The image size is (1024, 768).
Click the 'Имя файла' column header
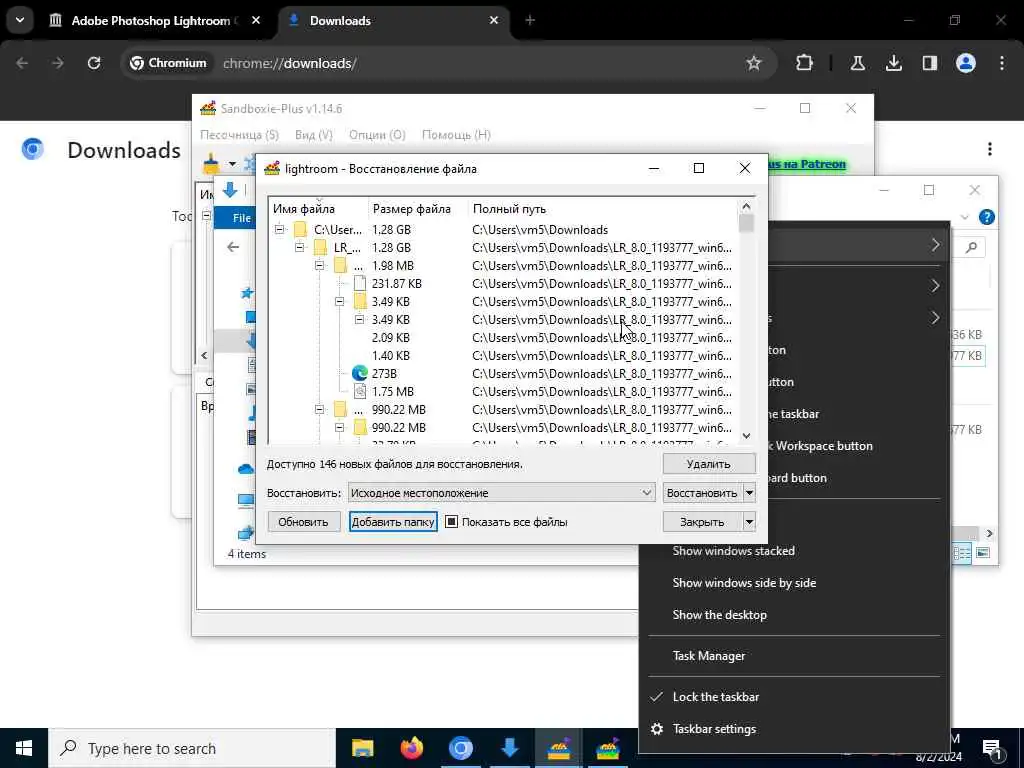(304, 209)
